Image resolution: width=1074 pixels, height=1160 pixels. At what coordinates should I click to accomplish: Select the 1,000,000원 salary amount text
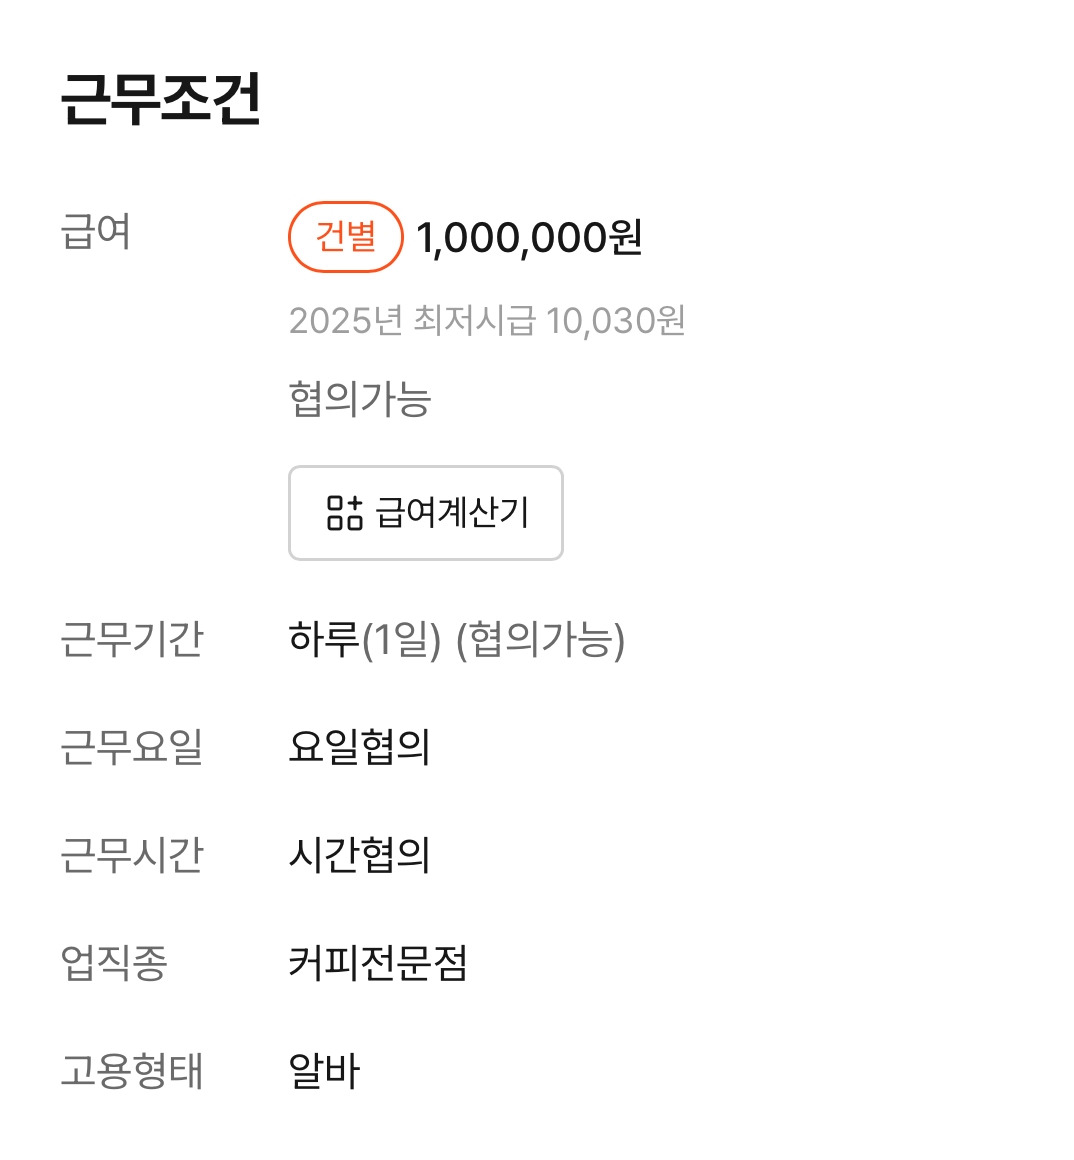tap(529, 237)
